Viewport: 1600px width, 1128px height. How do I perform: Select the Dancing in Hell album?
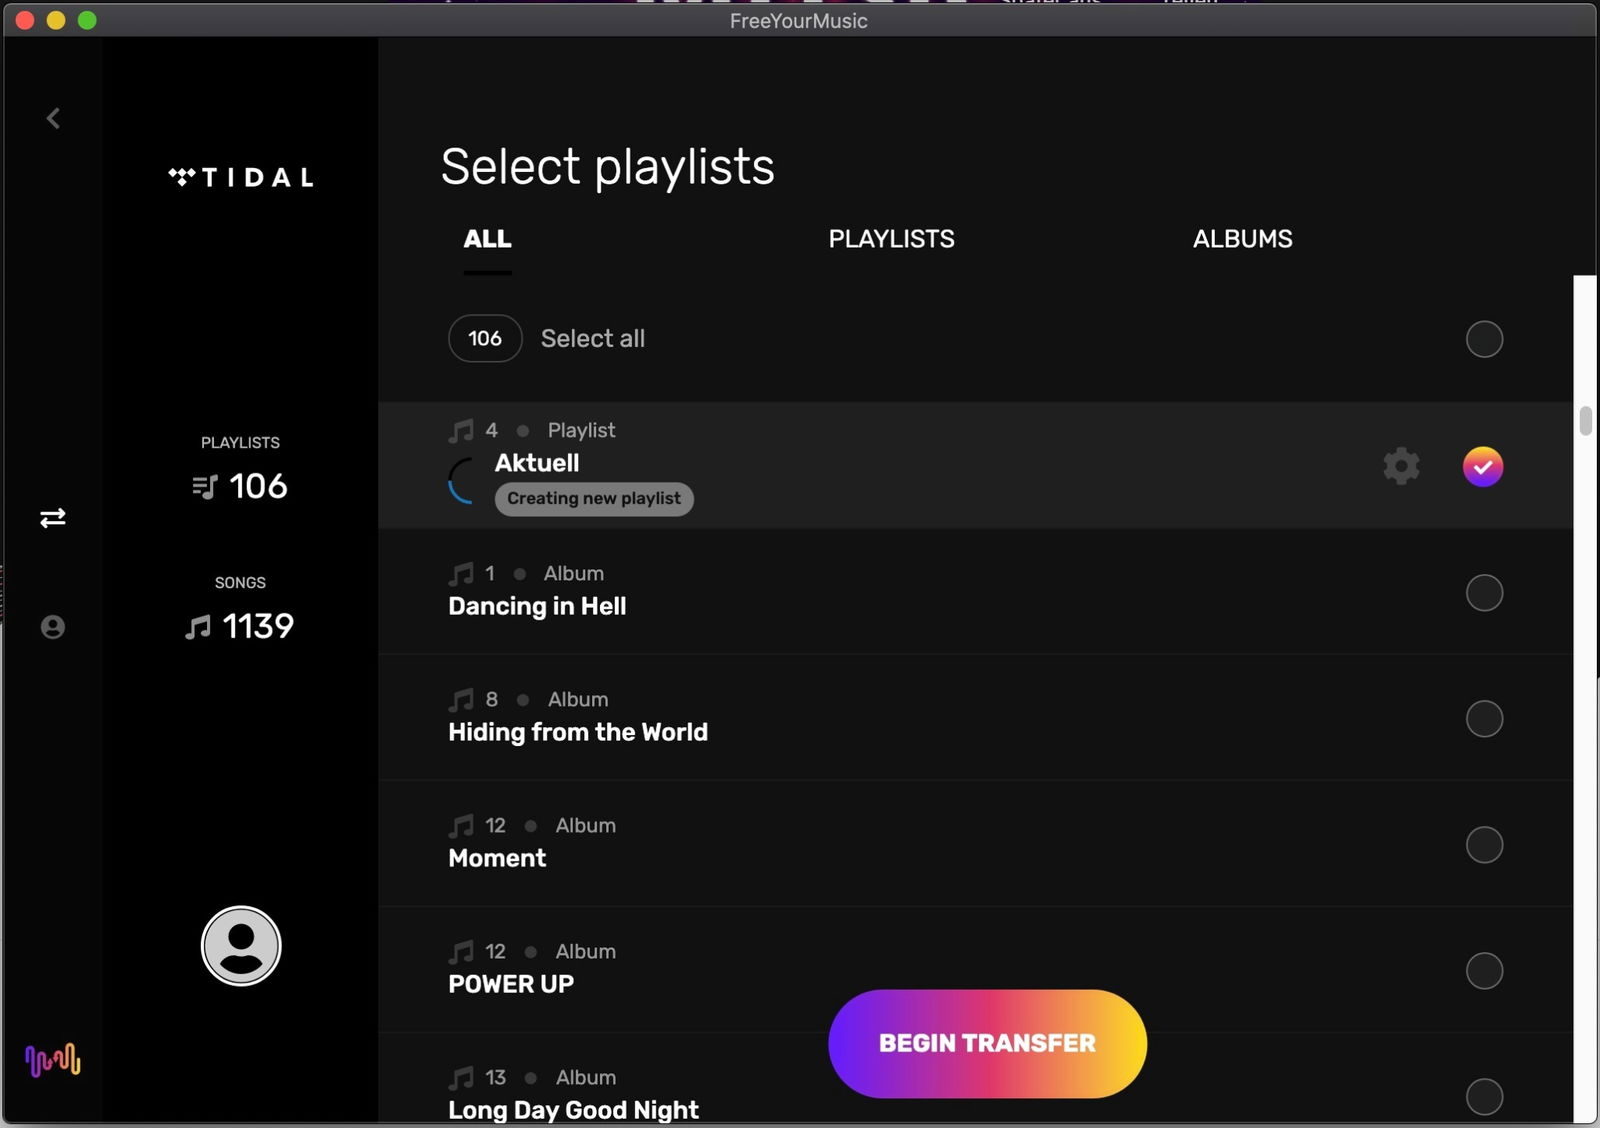click(1484, 593)
